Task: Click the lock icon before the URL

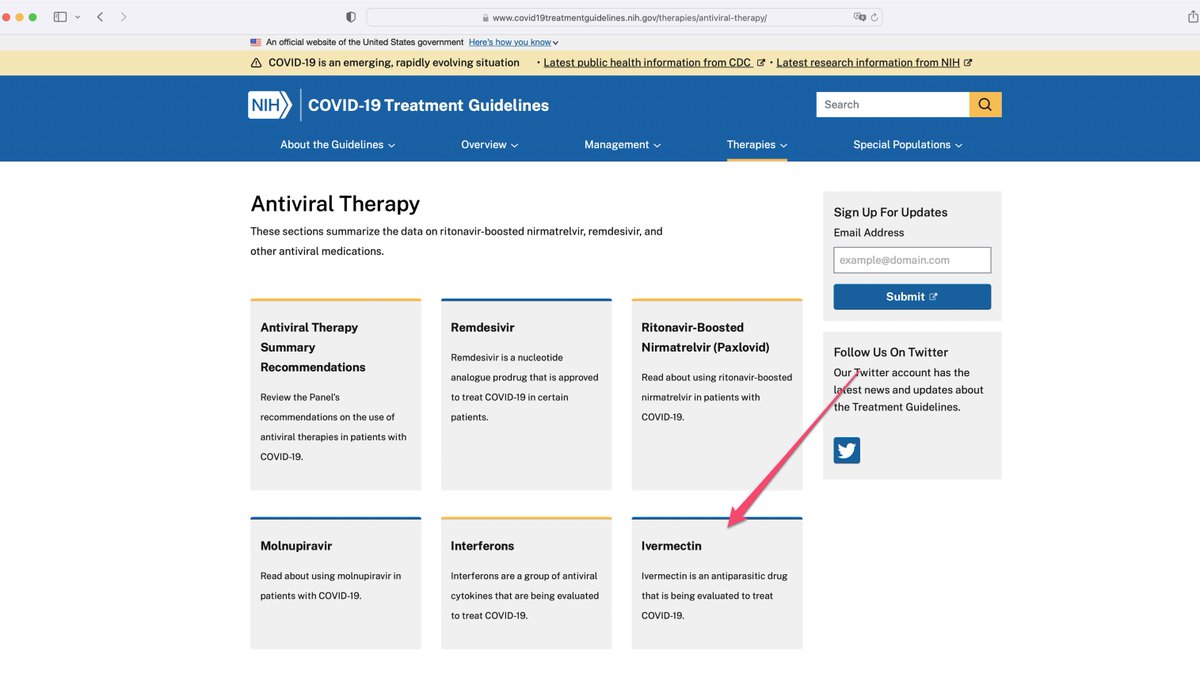Action: [x=486, y=18]
